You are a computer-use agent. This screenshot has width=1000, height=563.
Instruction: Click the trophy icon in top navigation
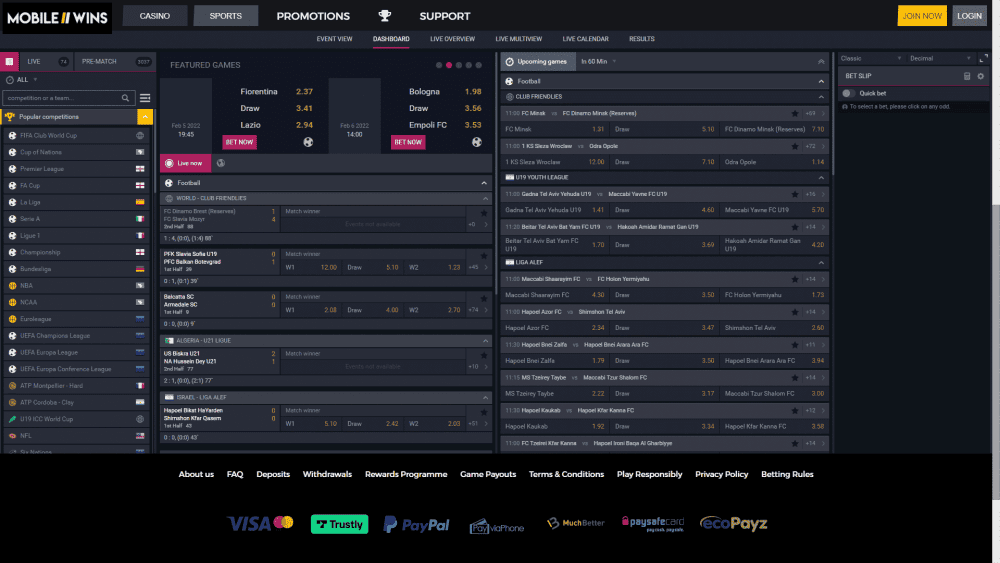point(385,15)
